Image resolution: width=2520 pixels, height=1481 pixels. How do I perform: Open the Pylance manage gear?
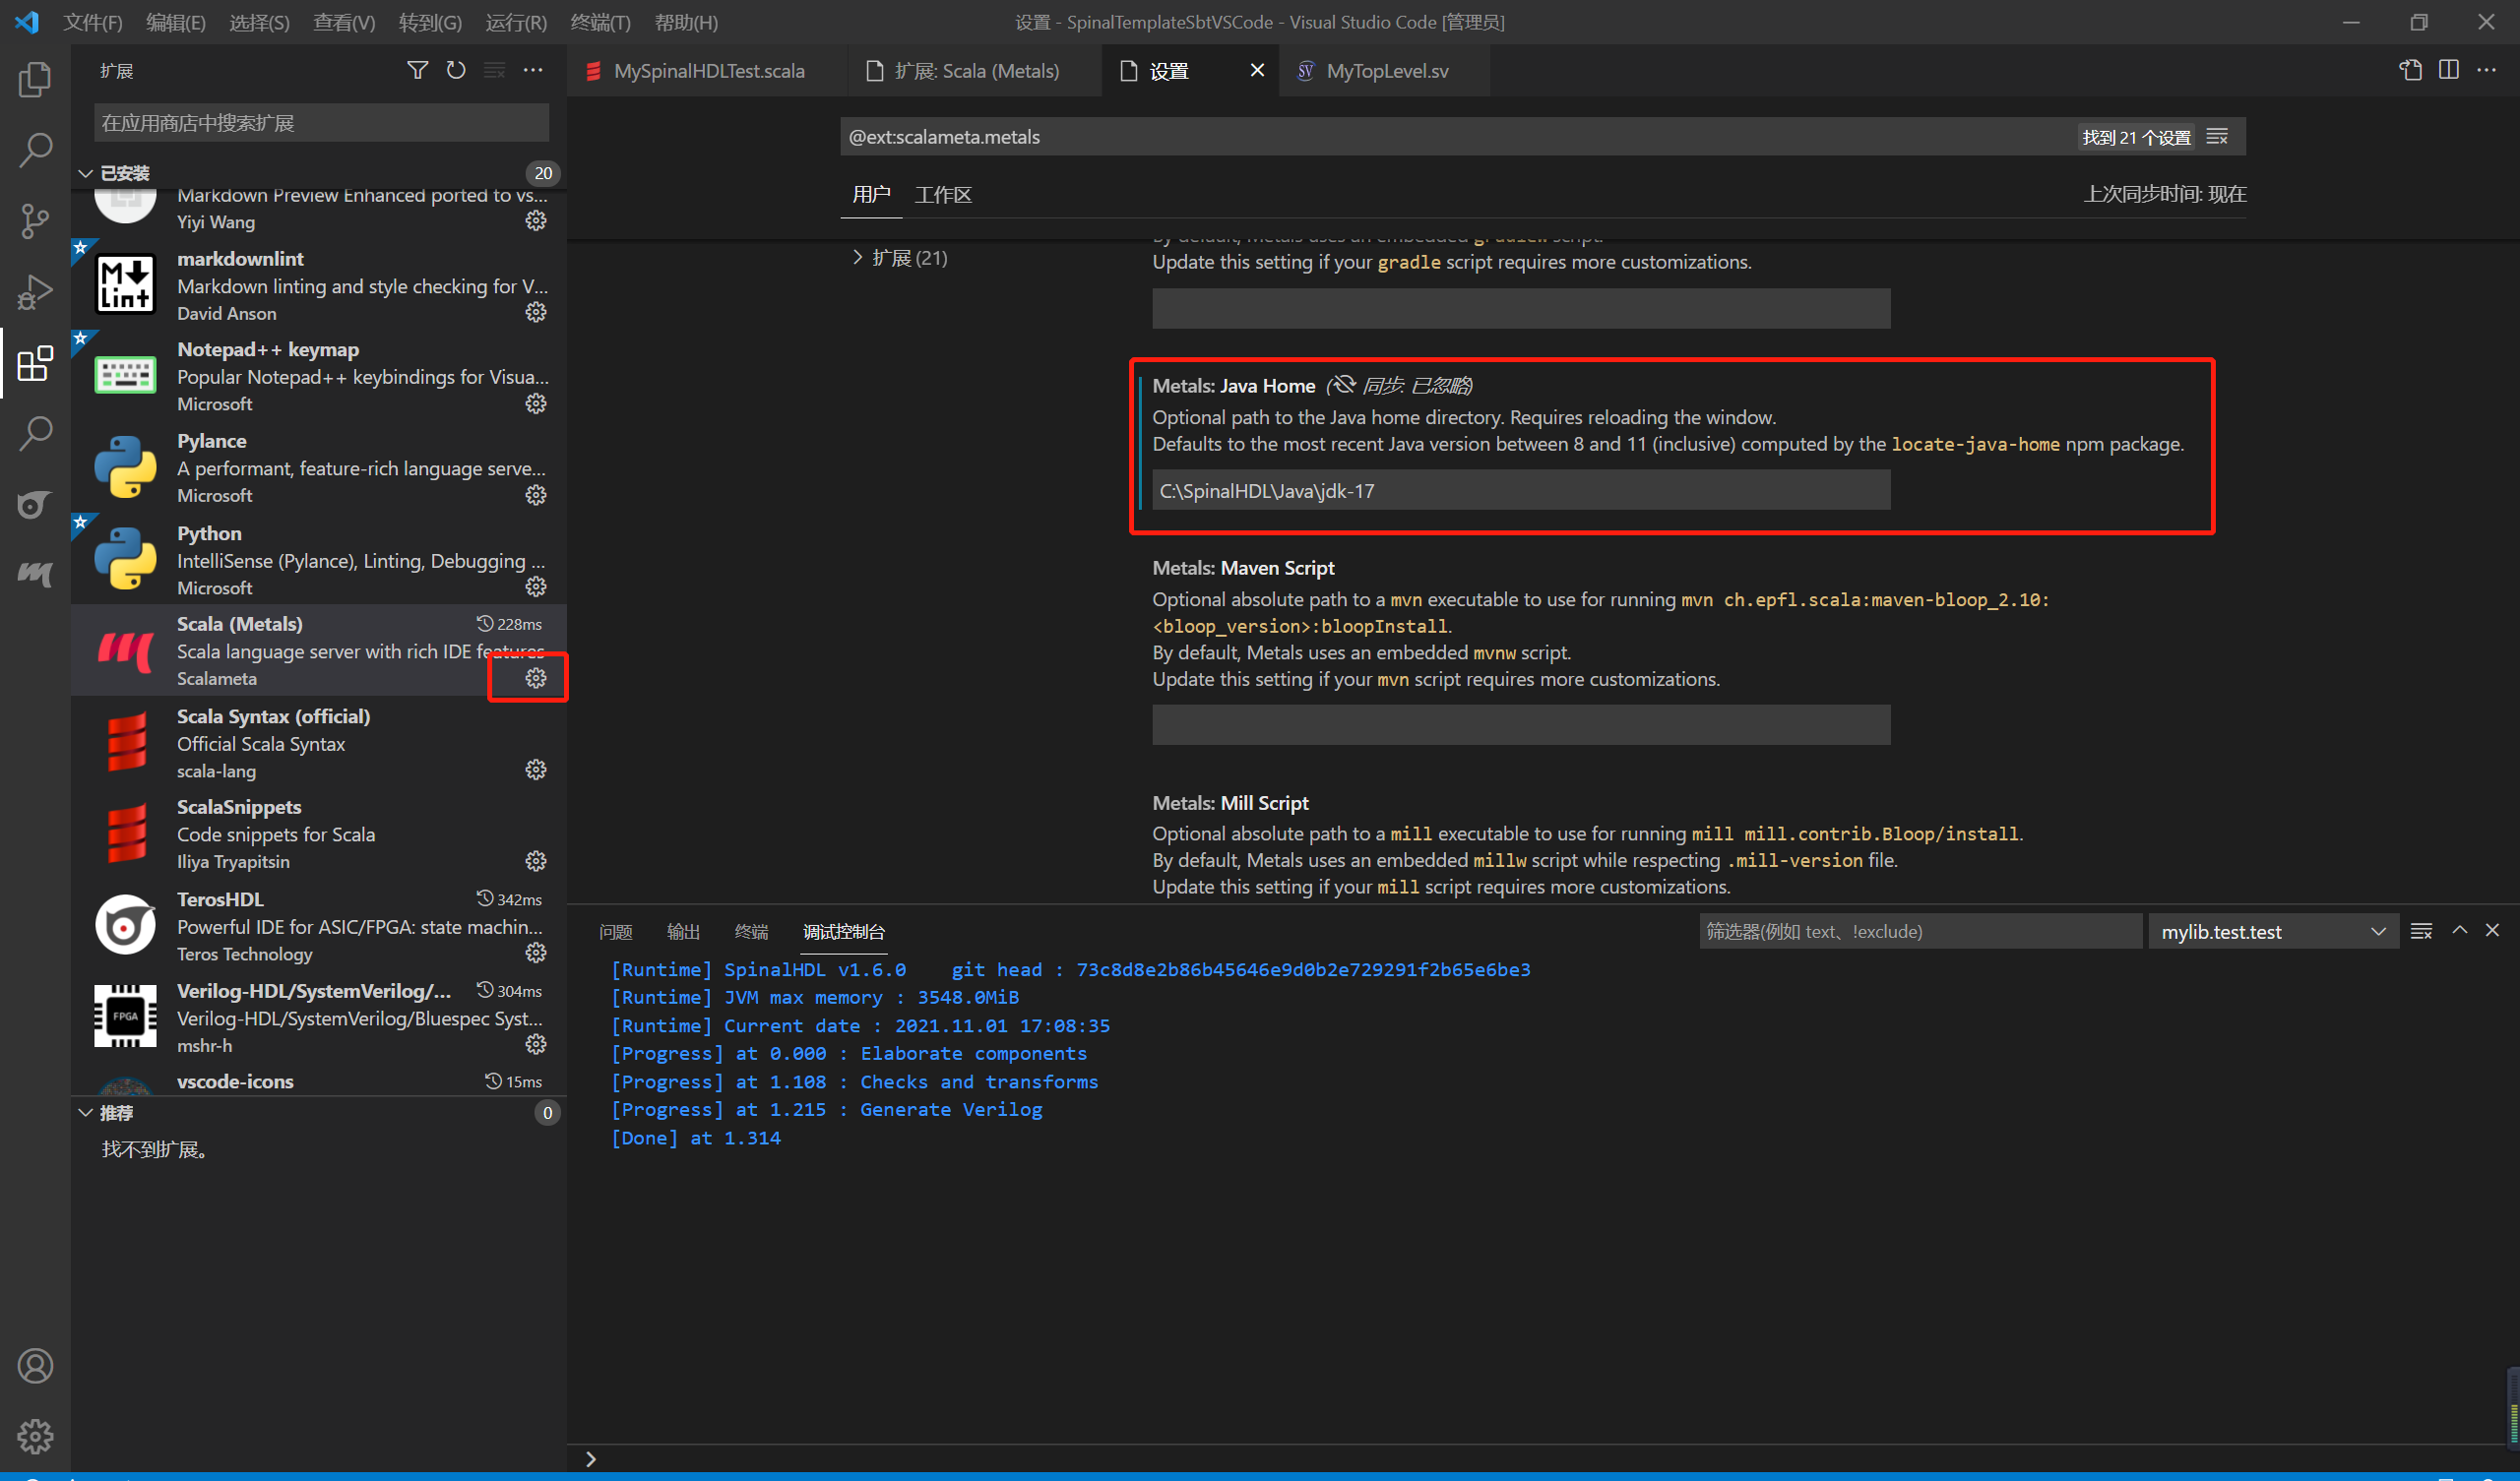[536, 495]
